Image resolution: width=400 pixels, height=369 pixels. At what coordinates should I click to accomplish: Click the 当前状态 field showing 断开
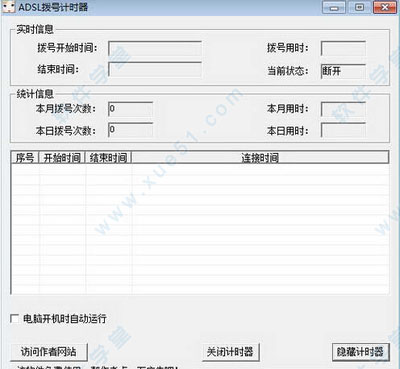point(343,71)
